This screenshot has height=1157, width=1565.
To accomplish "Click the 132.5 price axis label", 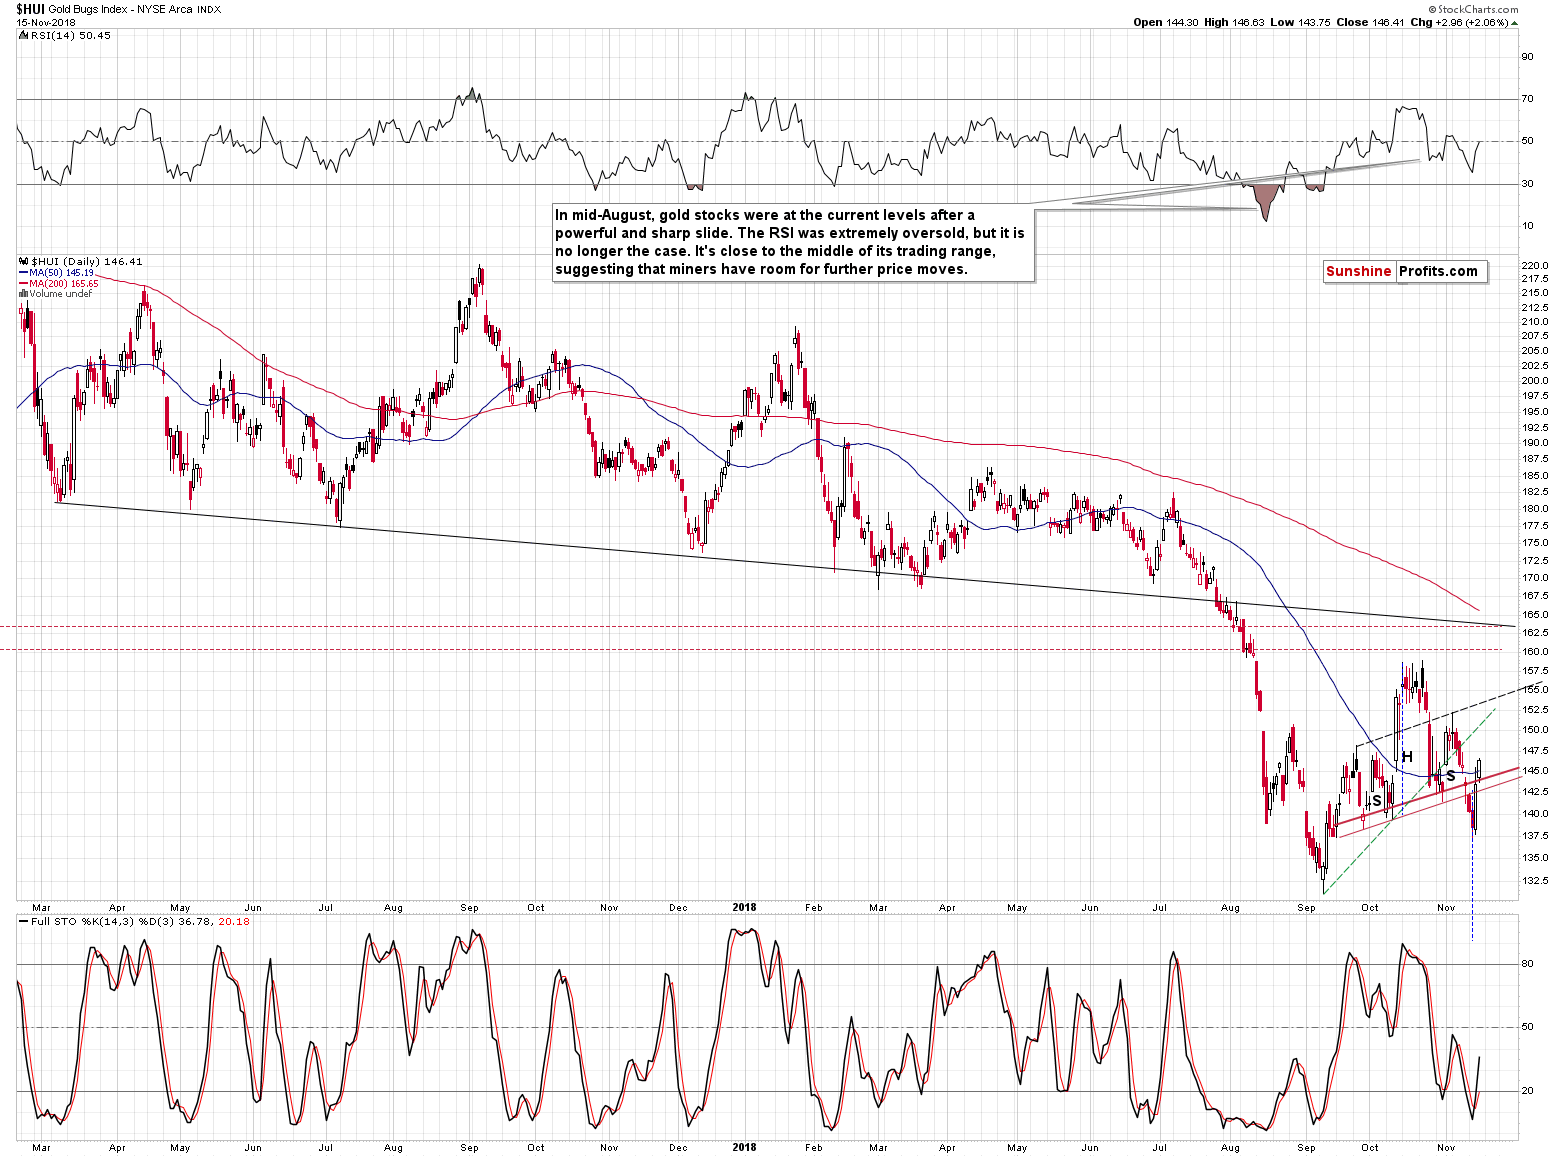I will pyautogui.click(x=1535, y=881).
